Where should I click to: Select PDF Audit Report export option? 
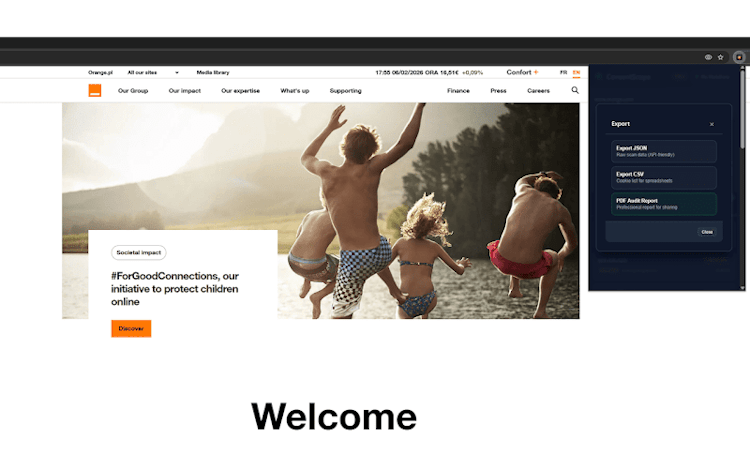(664, 203)
